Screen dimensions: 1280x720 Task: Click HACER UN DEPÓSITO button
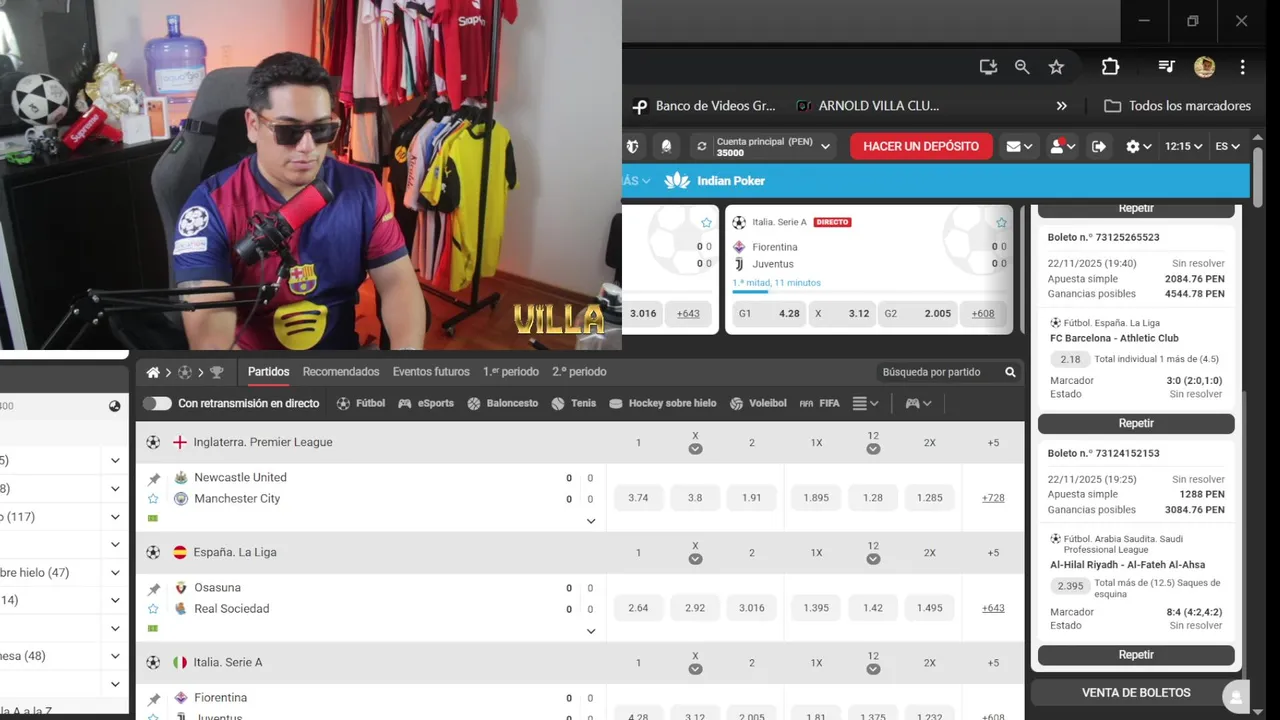pos(921,146)
